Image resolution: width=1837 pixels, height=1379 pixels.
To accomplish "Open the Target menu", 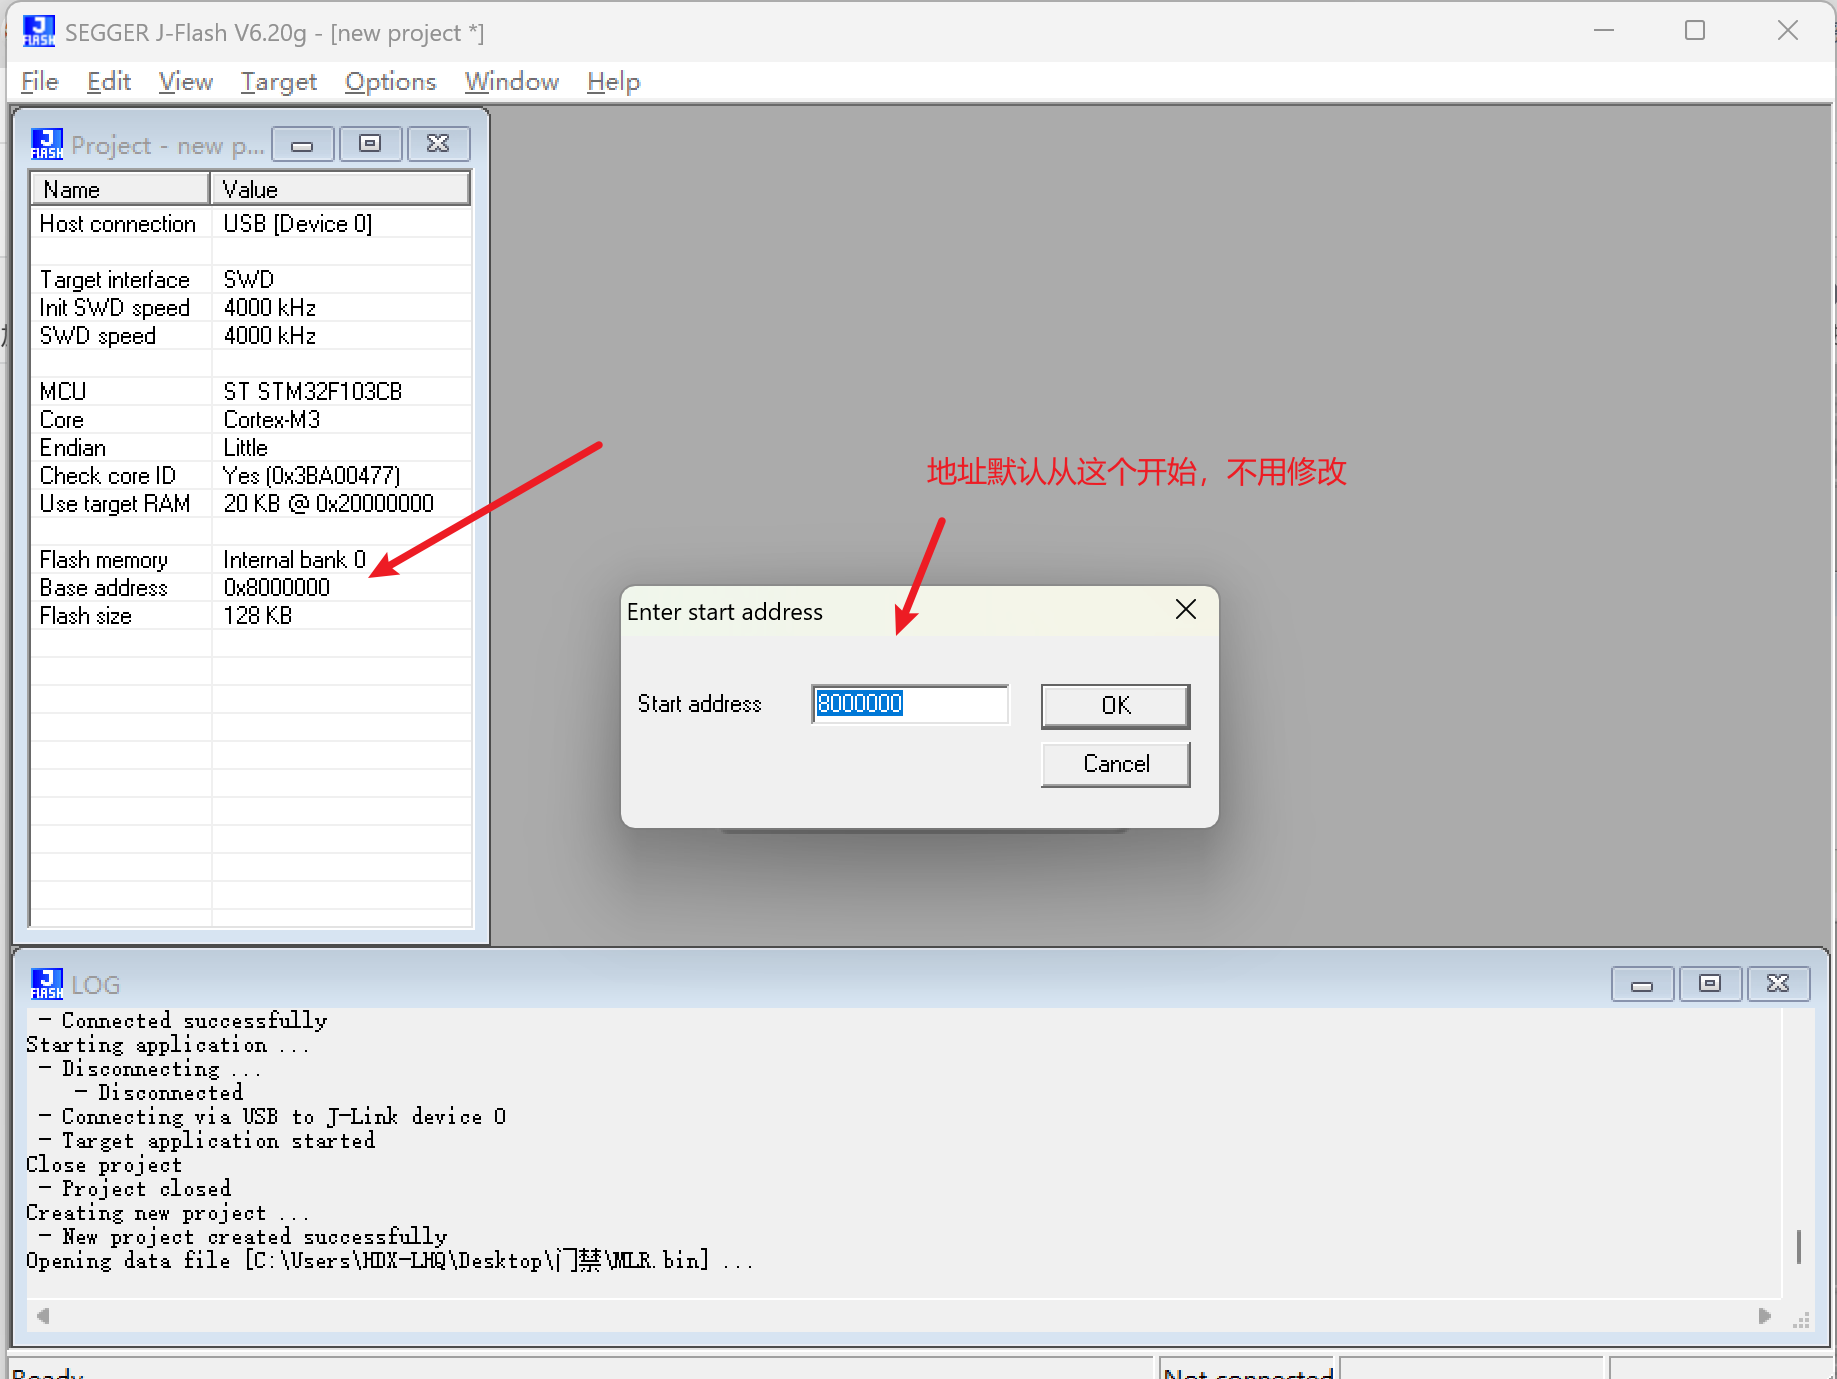I will pyautogui.click(x=279, y=82).
